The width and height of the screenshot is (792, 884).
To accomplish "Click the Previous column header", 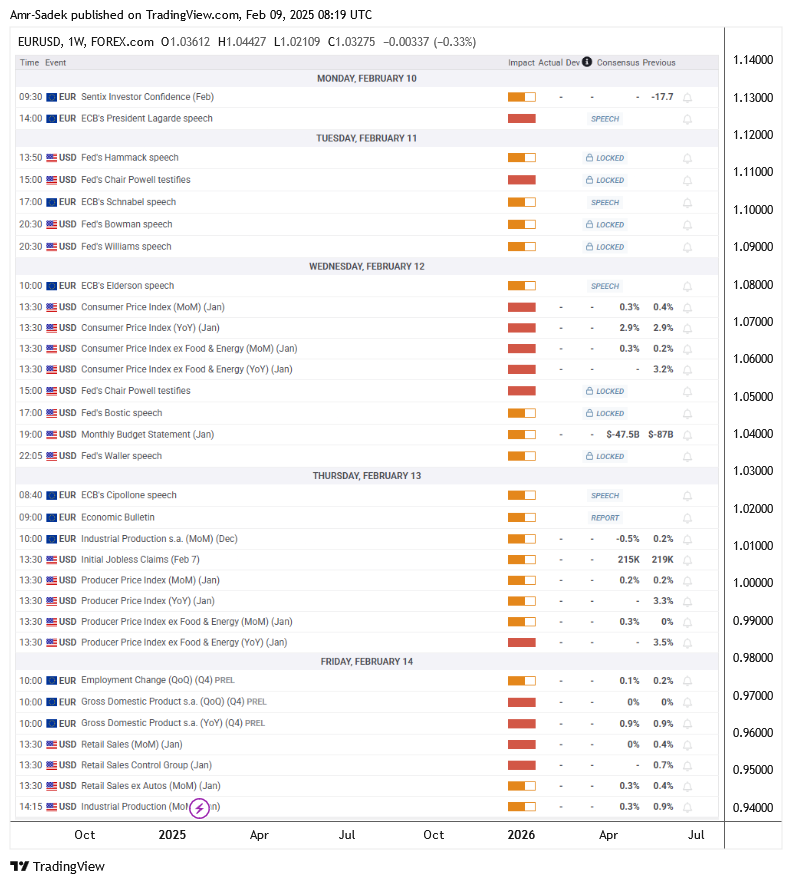I will tap(659, 63).
